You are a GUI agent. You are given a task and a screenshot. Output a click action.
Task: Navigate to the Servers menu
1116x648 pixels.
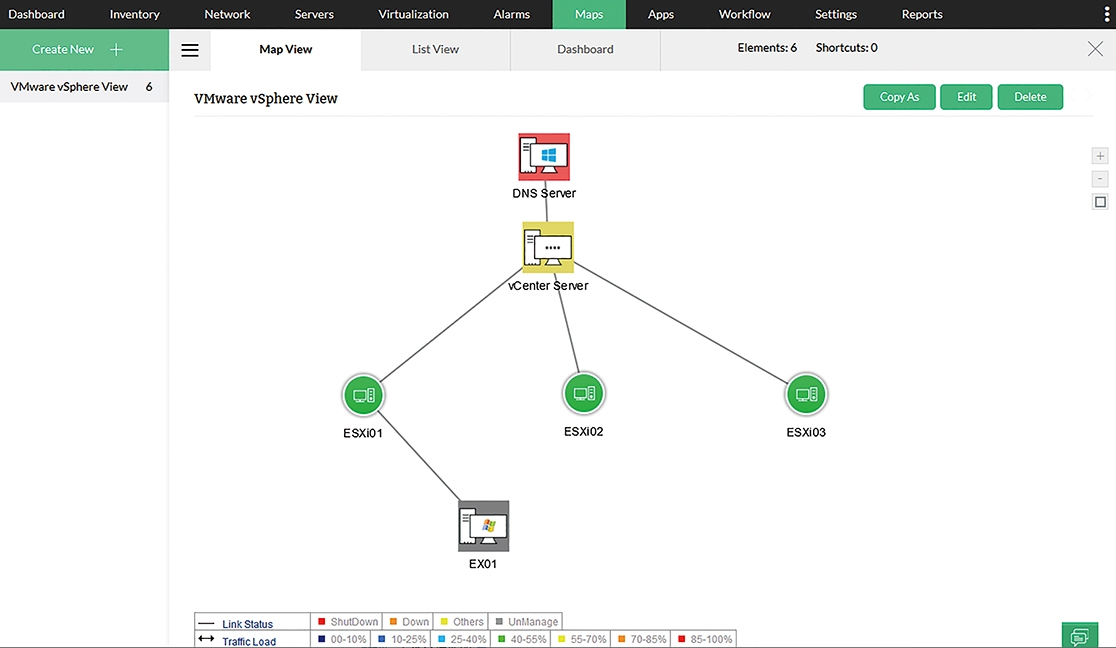(314, 14)
